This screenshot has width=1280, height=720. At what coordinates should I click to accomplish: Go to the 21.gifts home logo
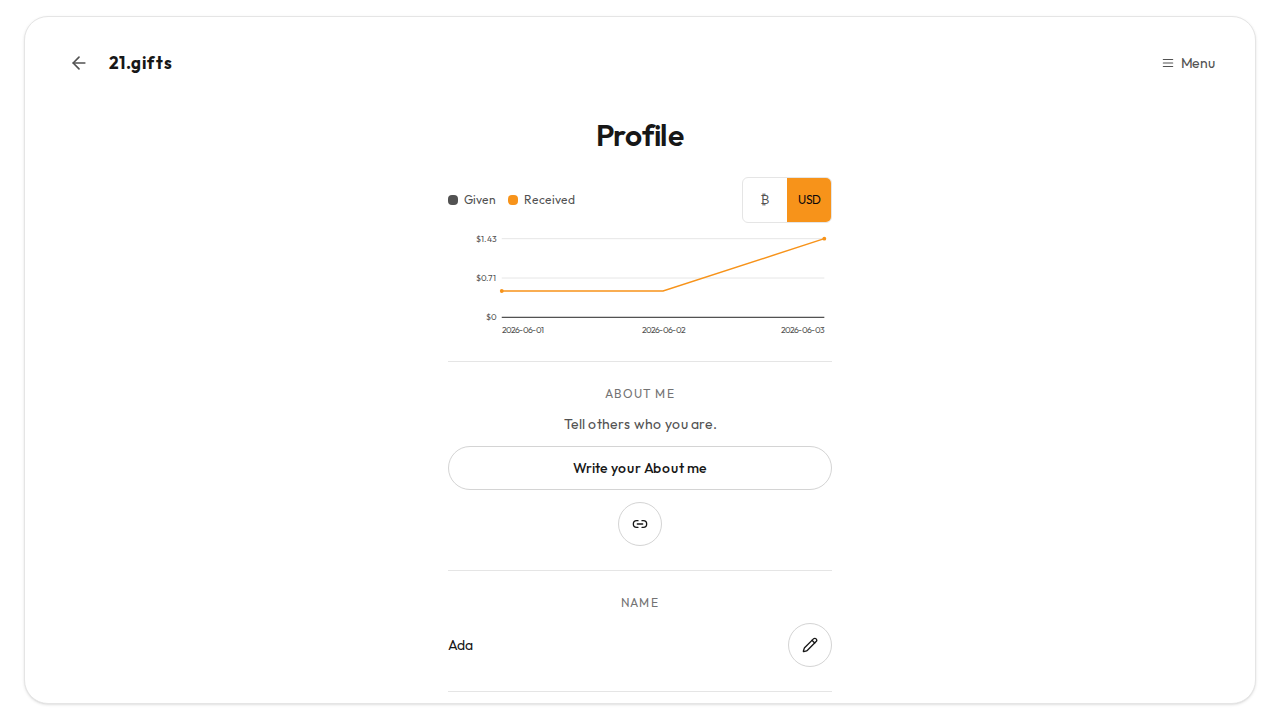click(140, 63)
